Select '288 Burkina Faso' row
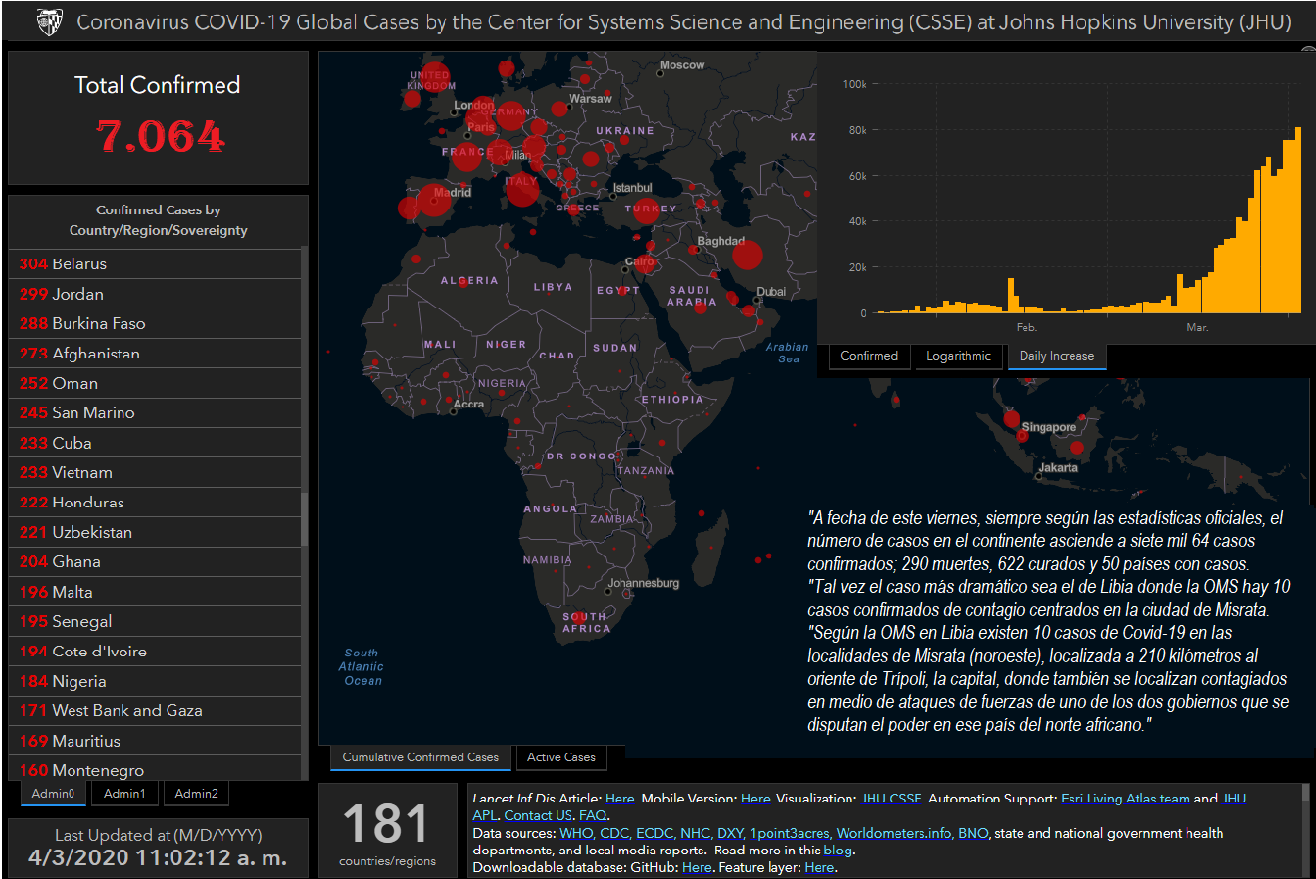 click(x=155, y=324)
